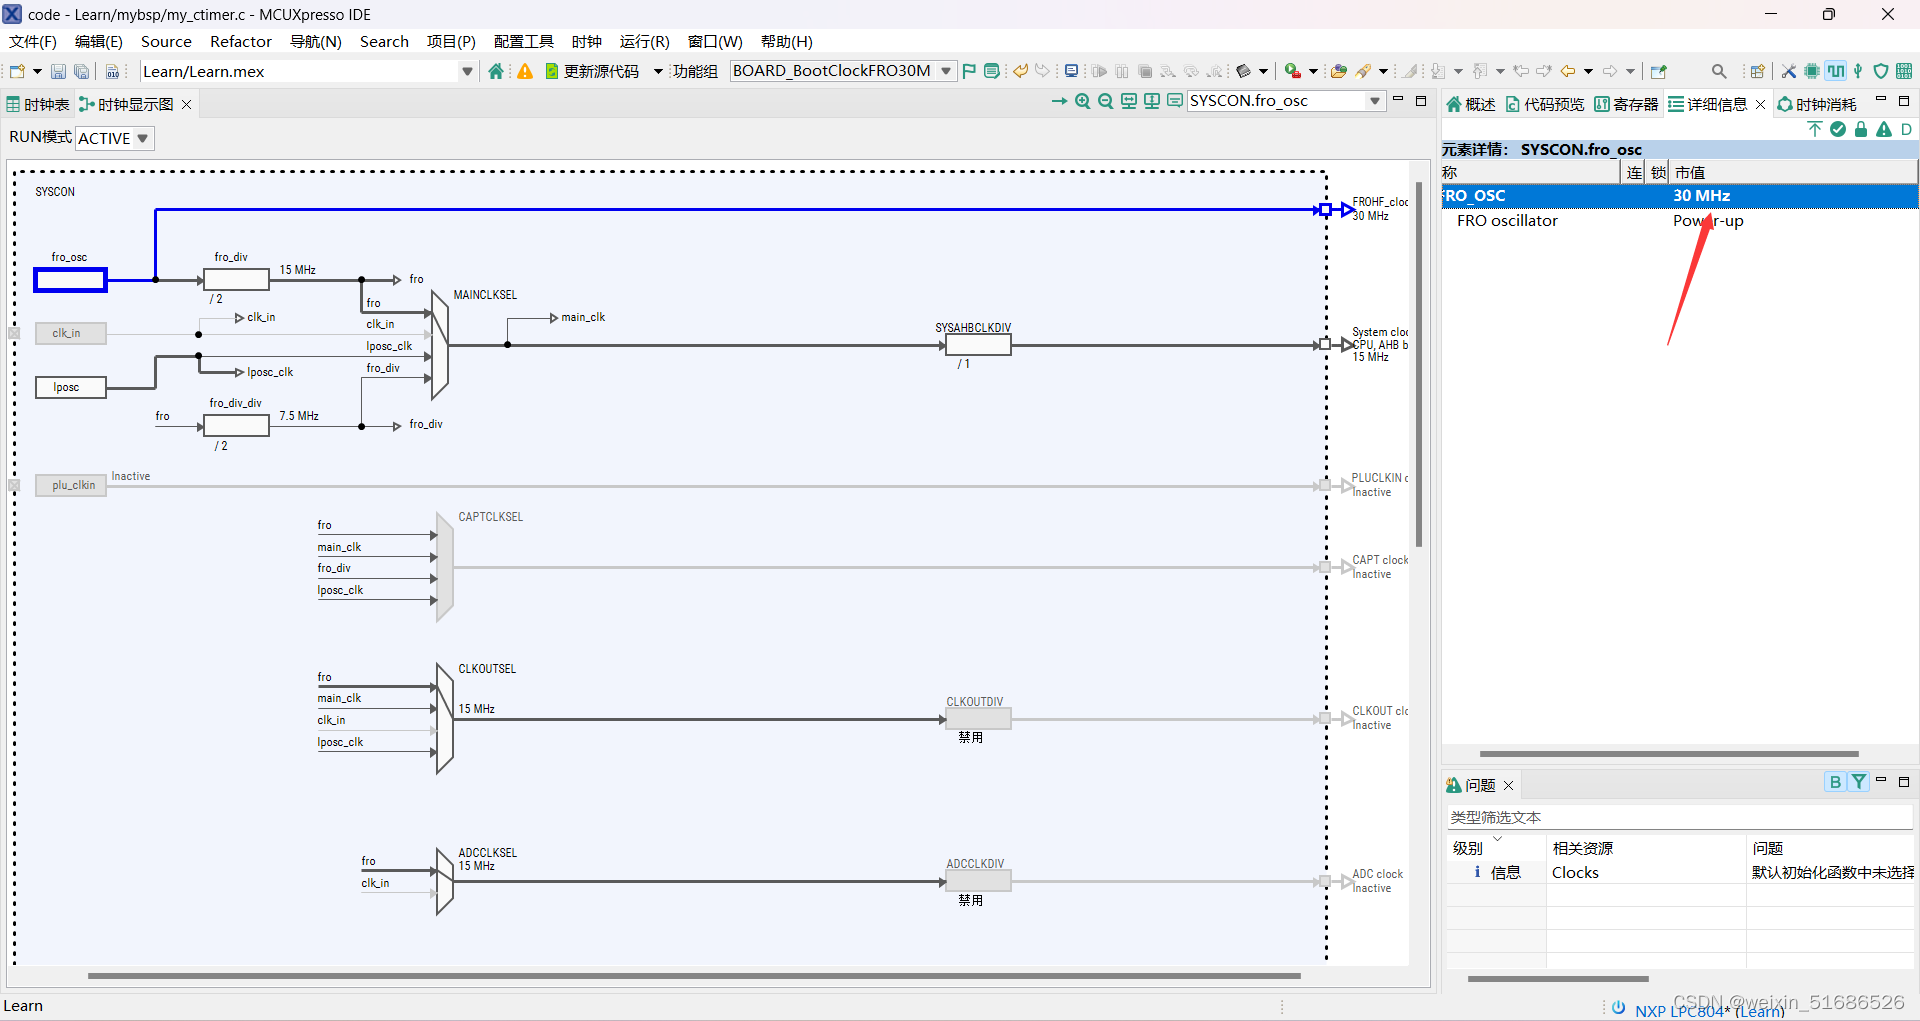The width and height of the screenshot is (1920, 1021).
Task: Click the diagram vertical scrollbar
Action: (x=1418, y=364)
